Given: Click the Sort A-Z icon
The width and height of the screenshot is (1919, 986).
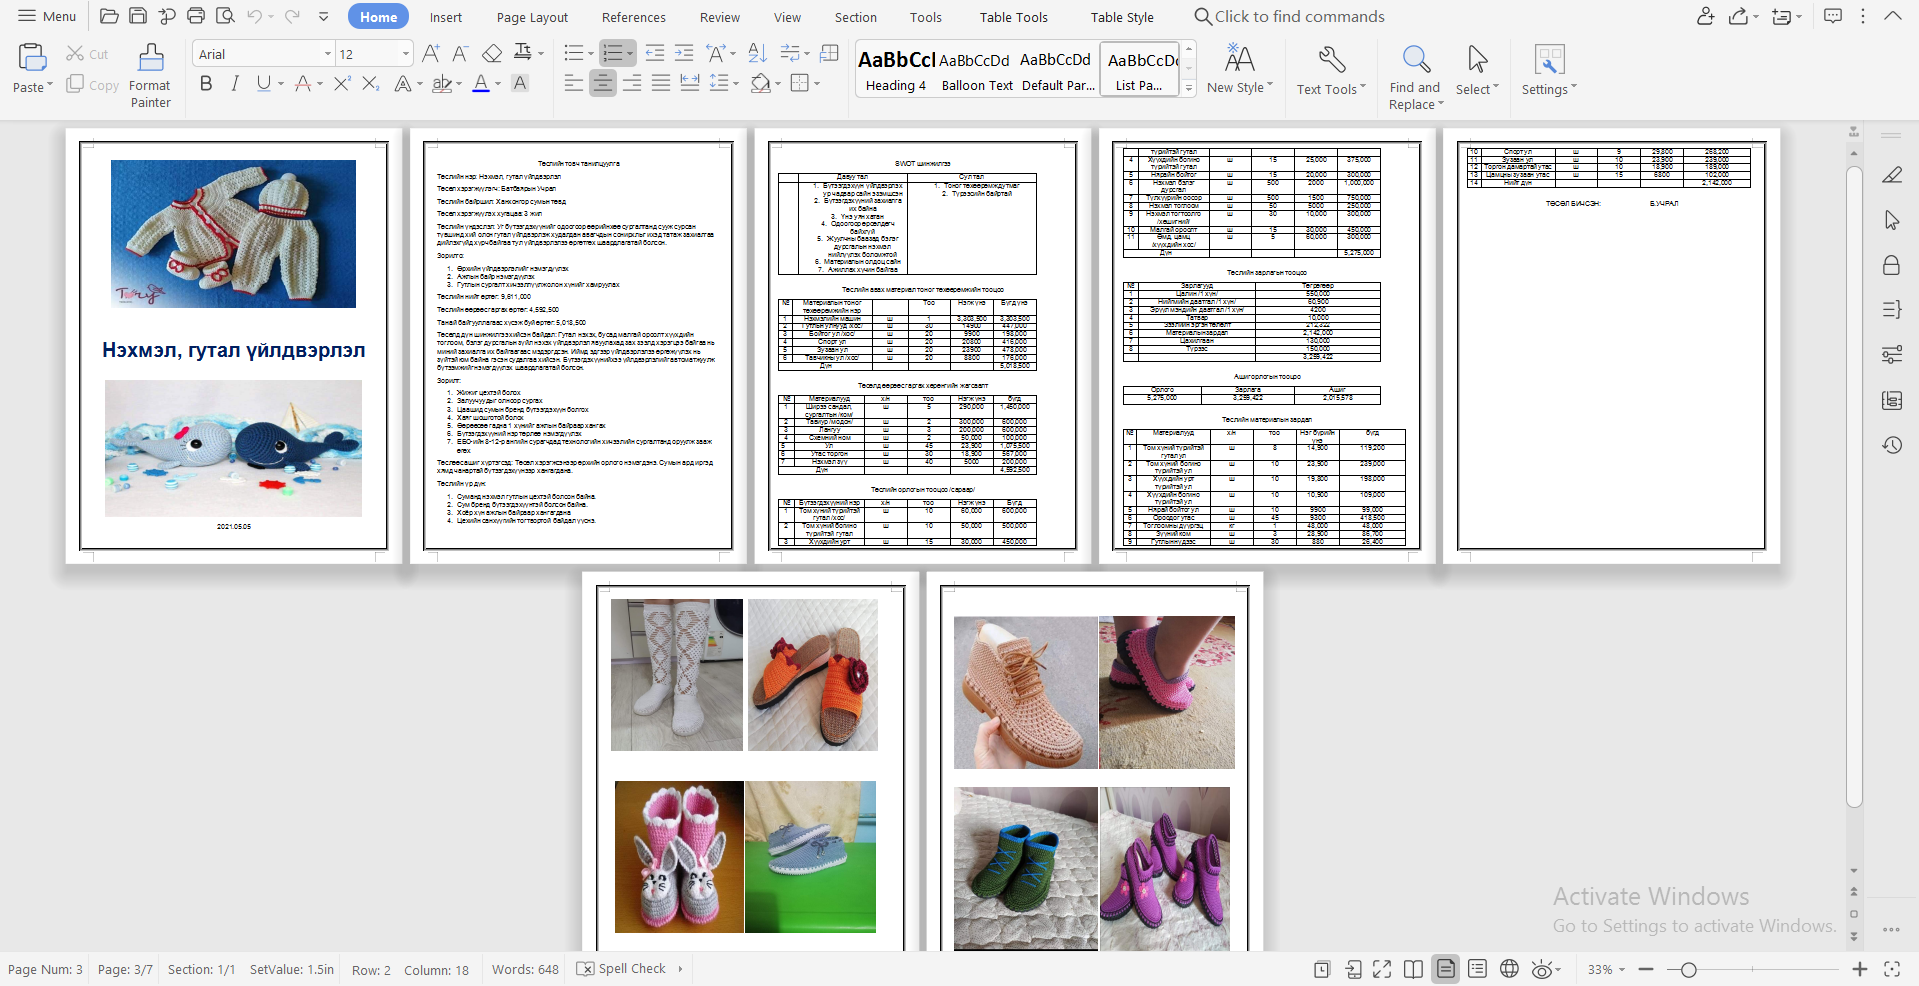Looking at the screenshot, I should point(757,54).
